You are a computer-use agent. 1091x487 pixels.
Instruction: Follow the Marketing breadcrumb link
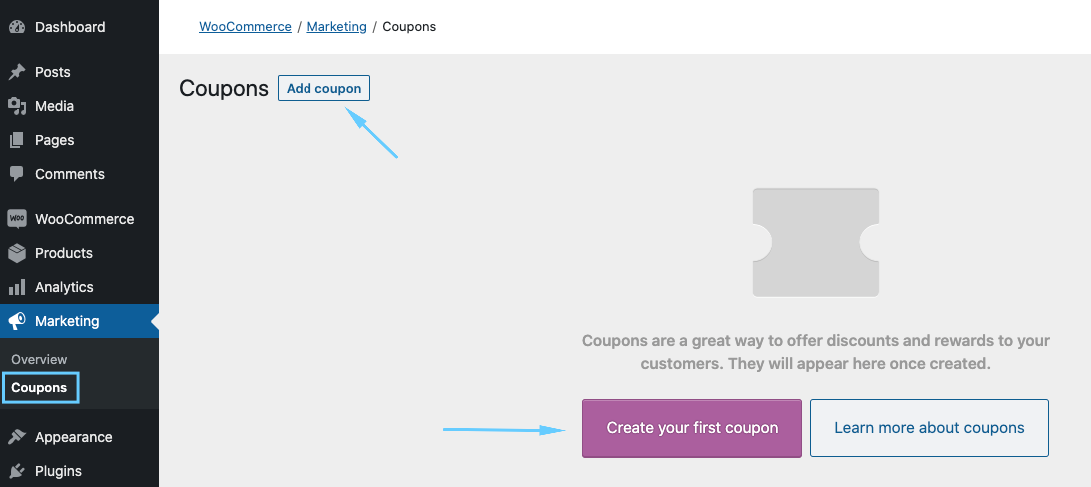(336, 27)
